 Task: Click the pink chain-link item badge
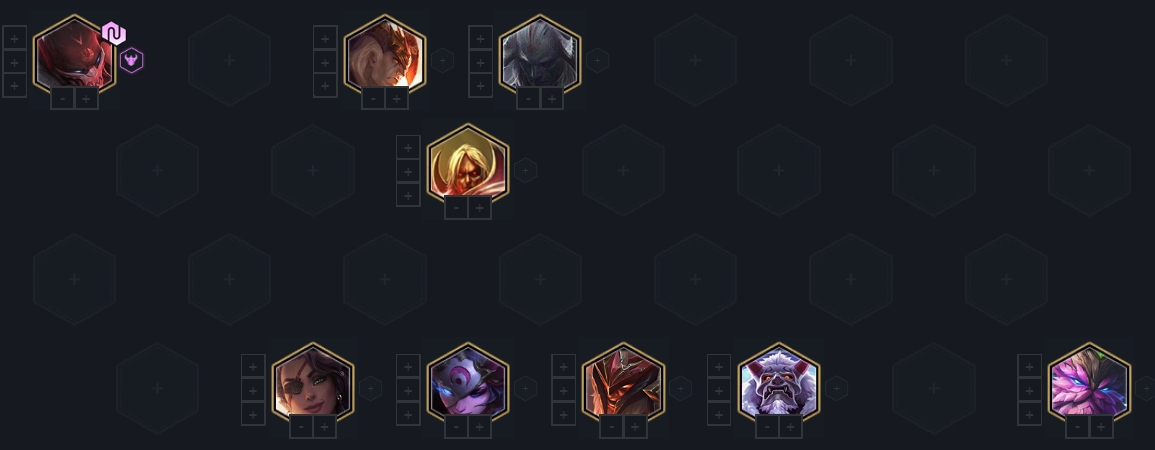pyautogui.click(x=113, y=33)
